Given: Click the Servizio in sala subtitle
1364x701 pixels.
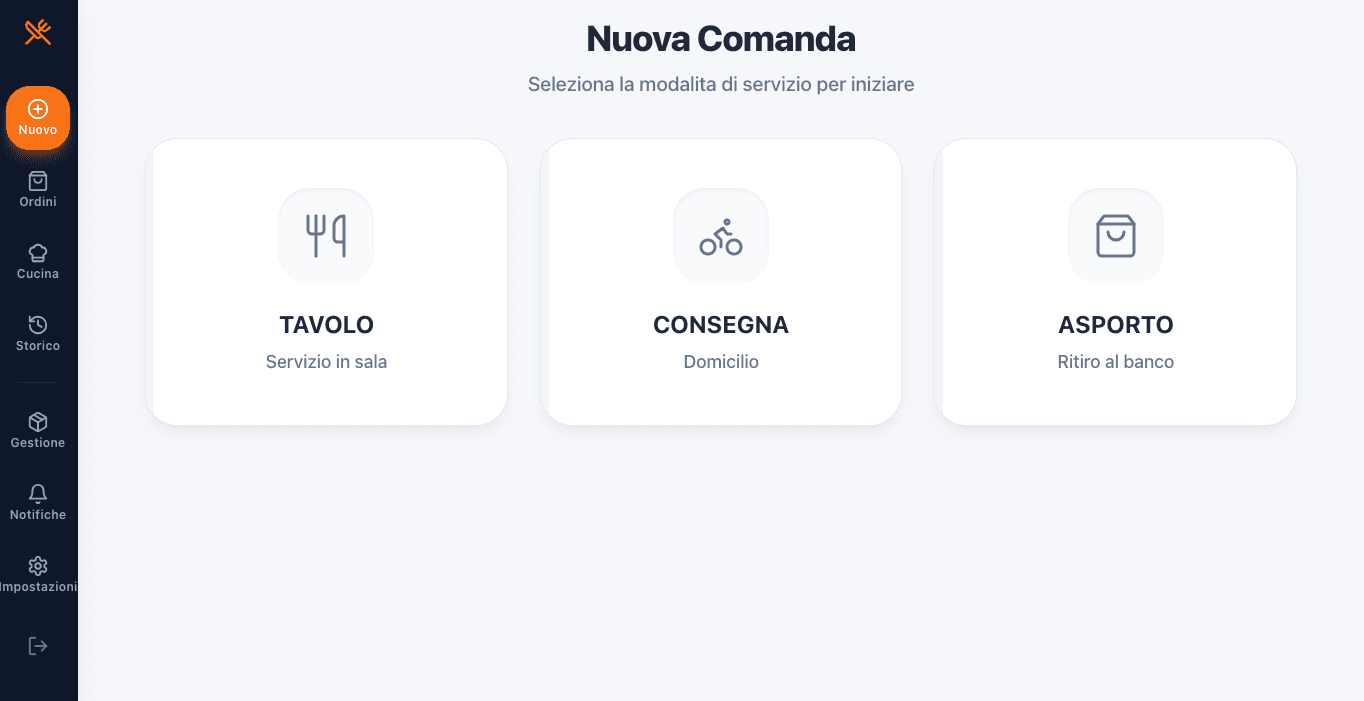Looking at the screenshot, I should (326, 362).
